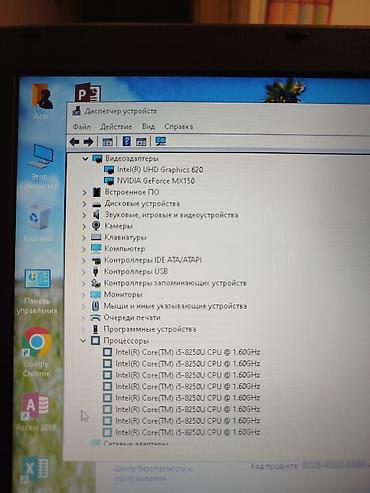Viewport: 370px width, 493px height.
Task: Expand the Мониторы tree node
Action: (x=83, y=295)
